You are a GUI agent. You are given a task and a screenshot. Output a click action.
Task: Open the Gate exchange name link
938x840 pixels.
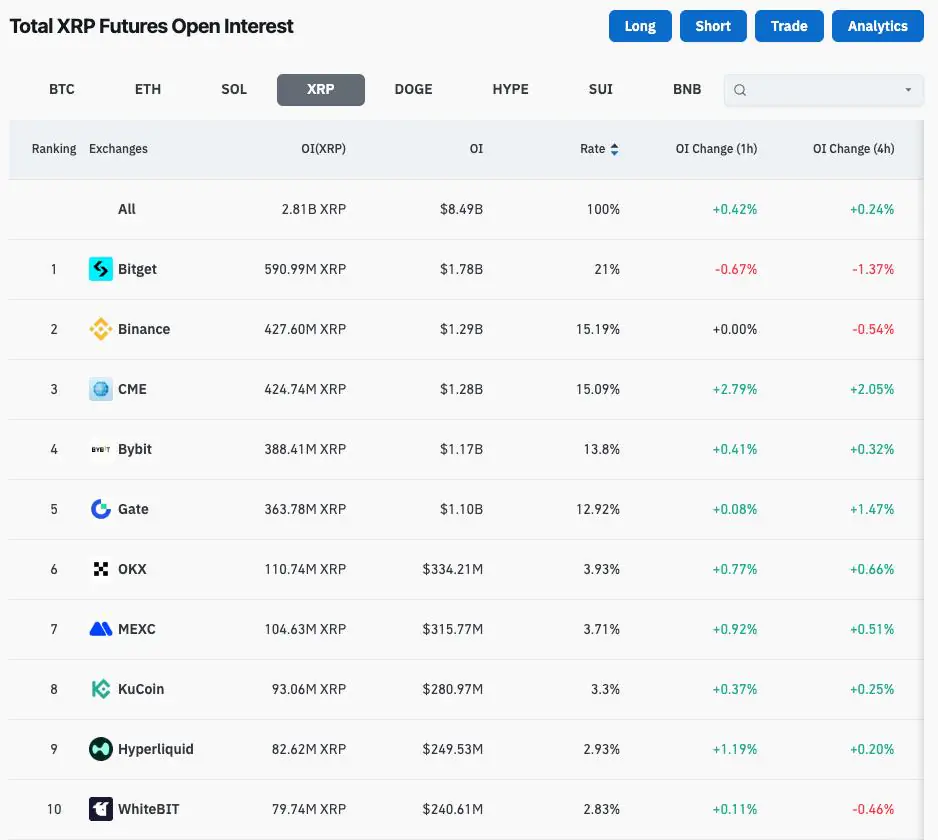tap(133, 509)
